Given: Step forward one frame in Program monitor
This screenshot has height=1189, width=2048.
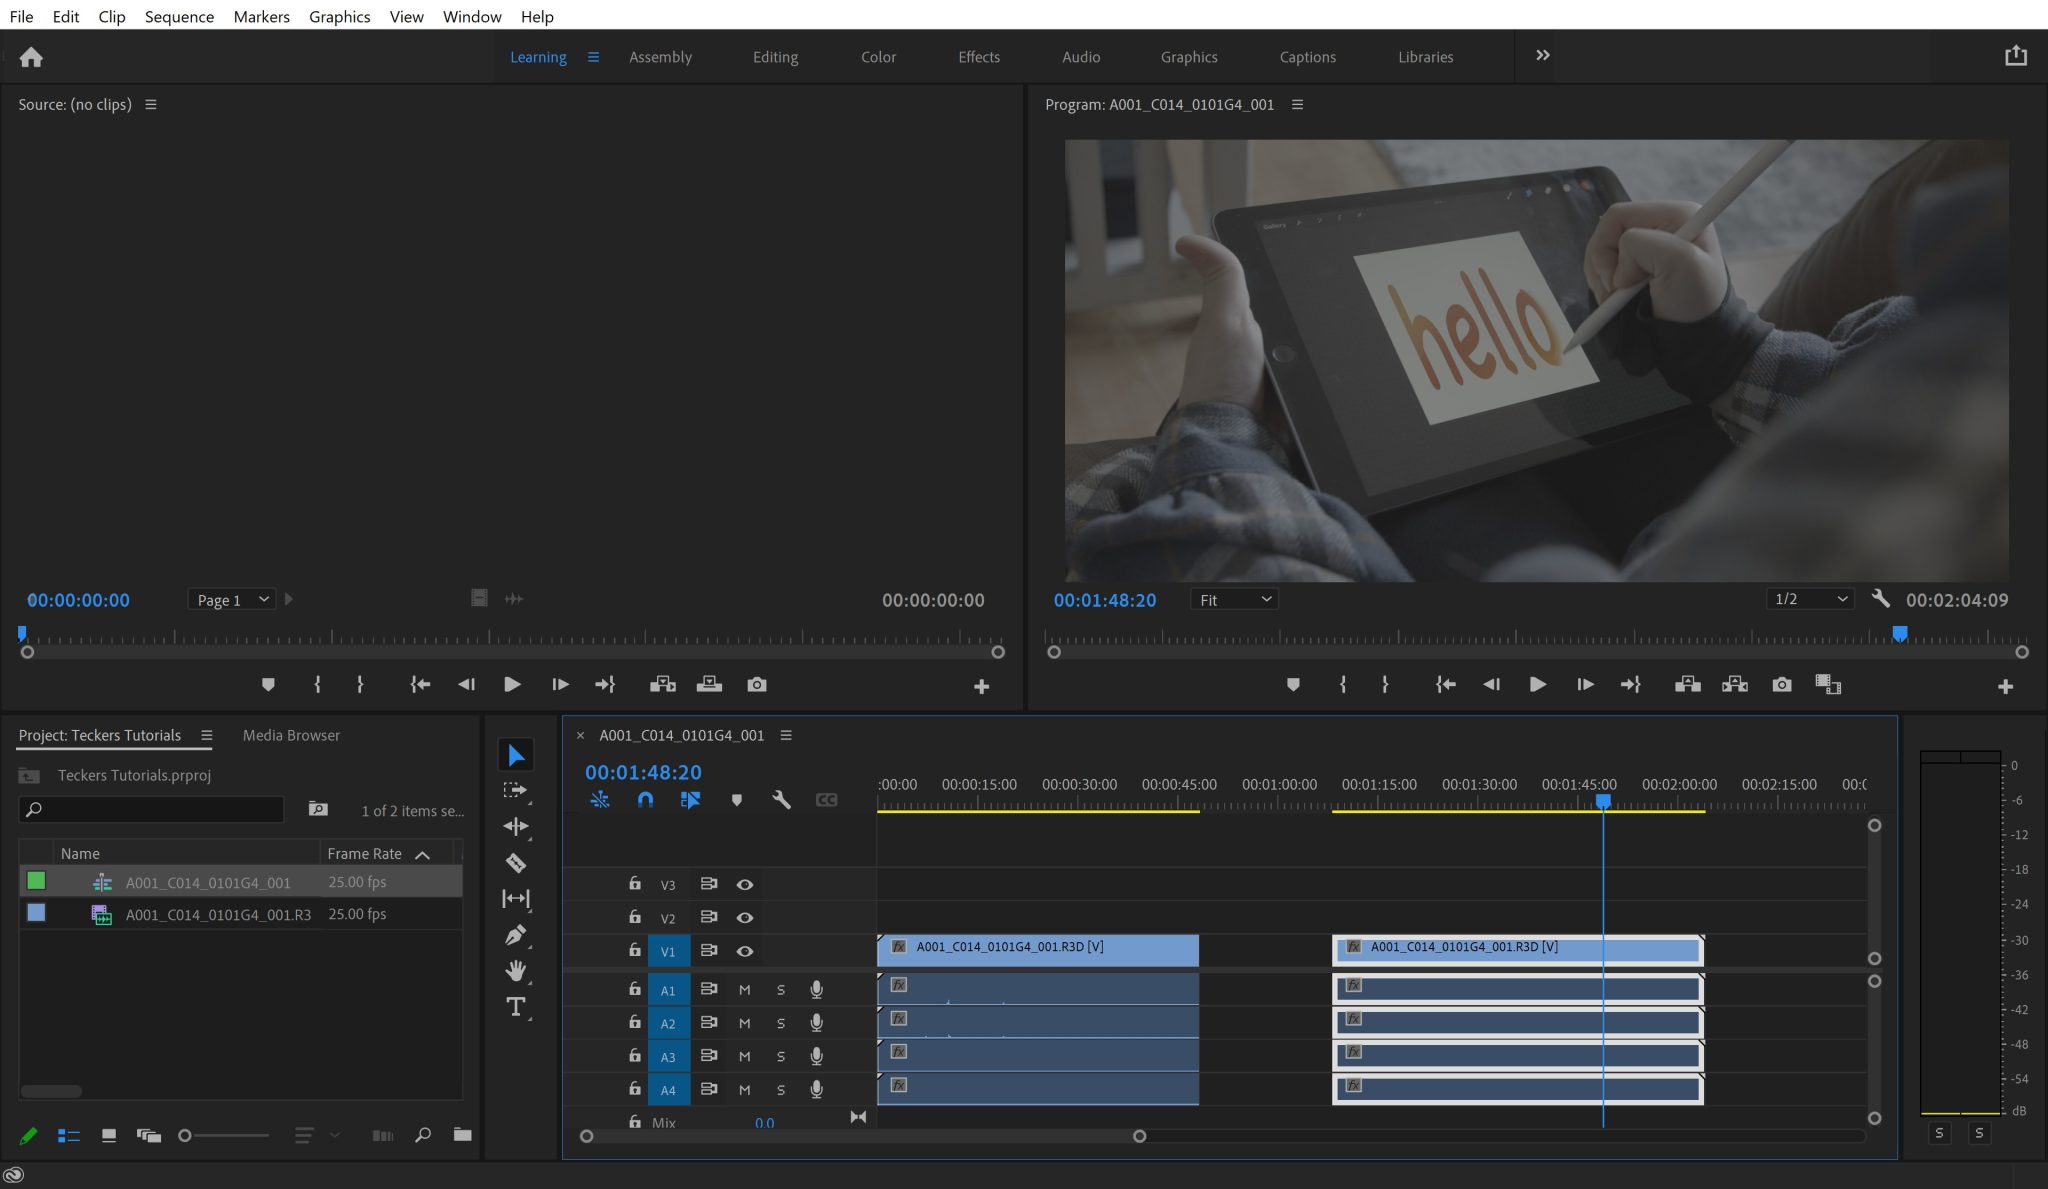Looking at the screenshot, I should pos(1586,684).
